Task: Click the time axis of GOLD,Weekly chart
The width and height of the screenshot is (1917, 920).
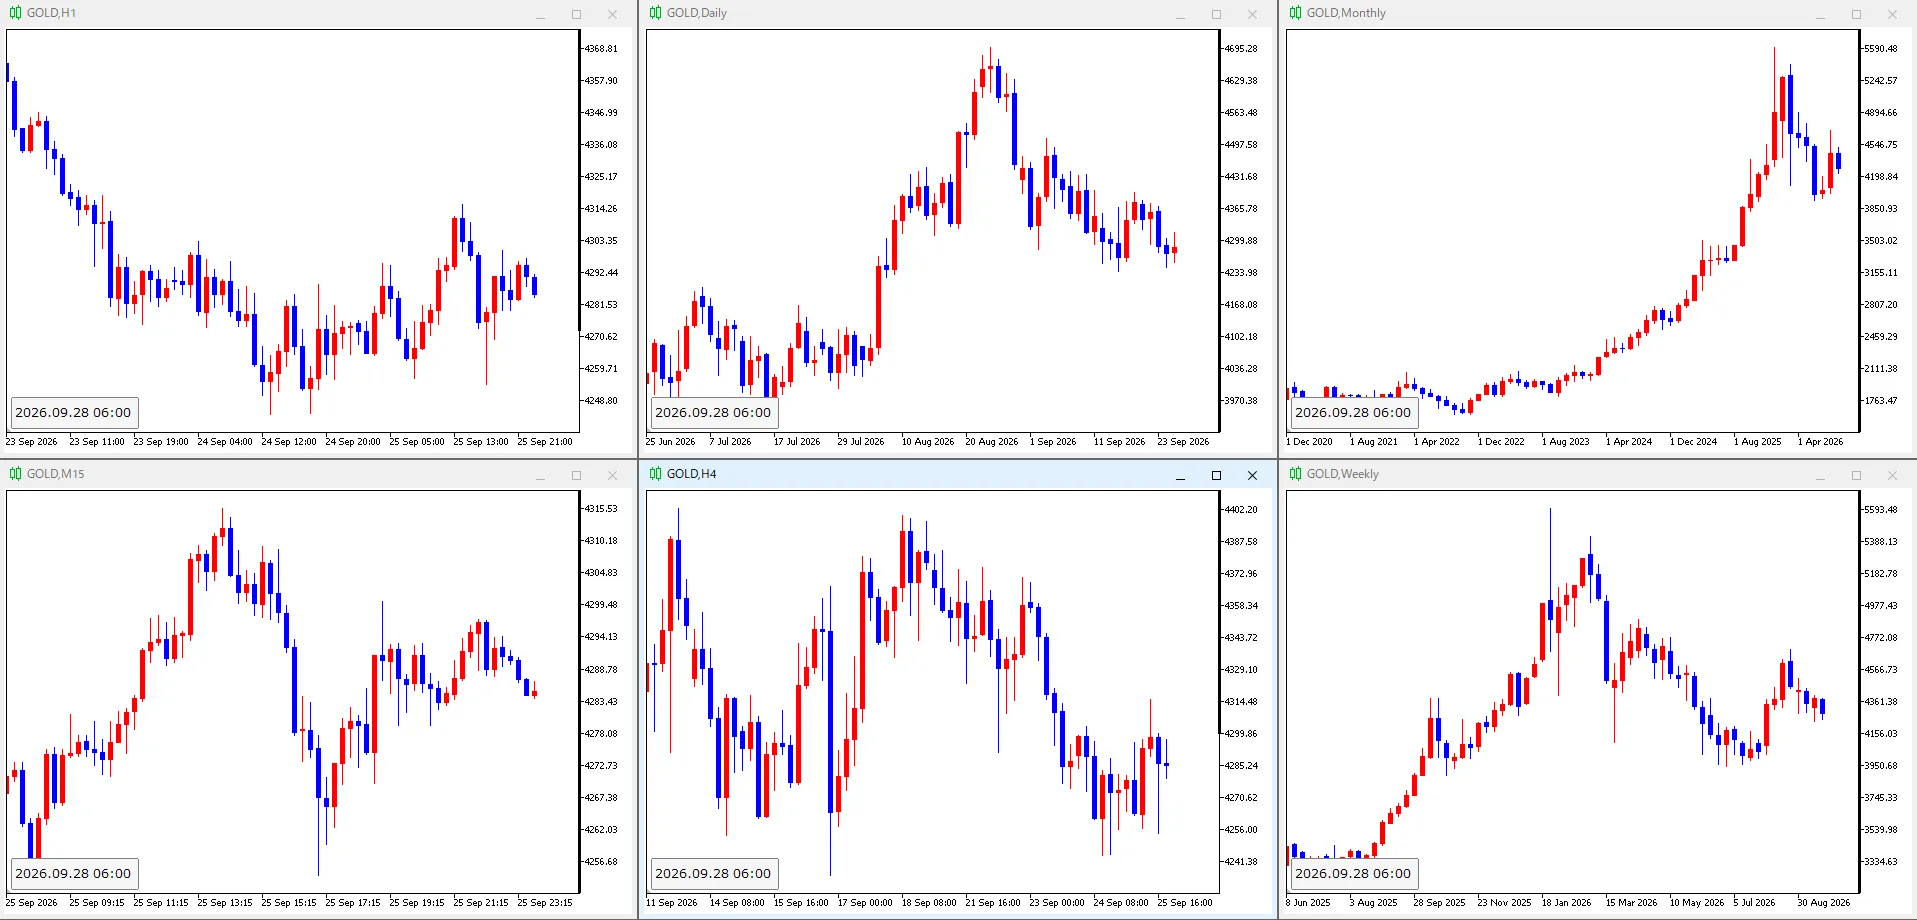Action: coord(1572,902)
